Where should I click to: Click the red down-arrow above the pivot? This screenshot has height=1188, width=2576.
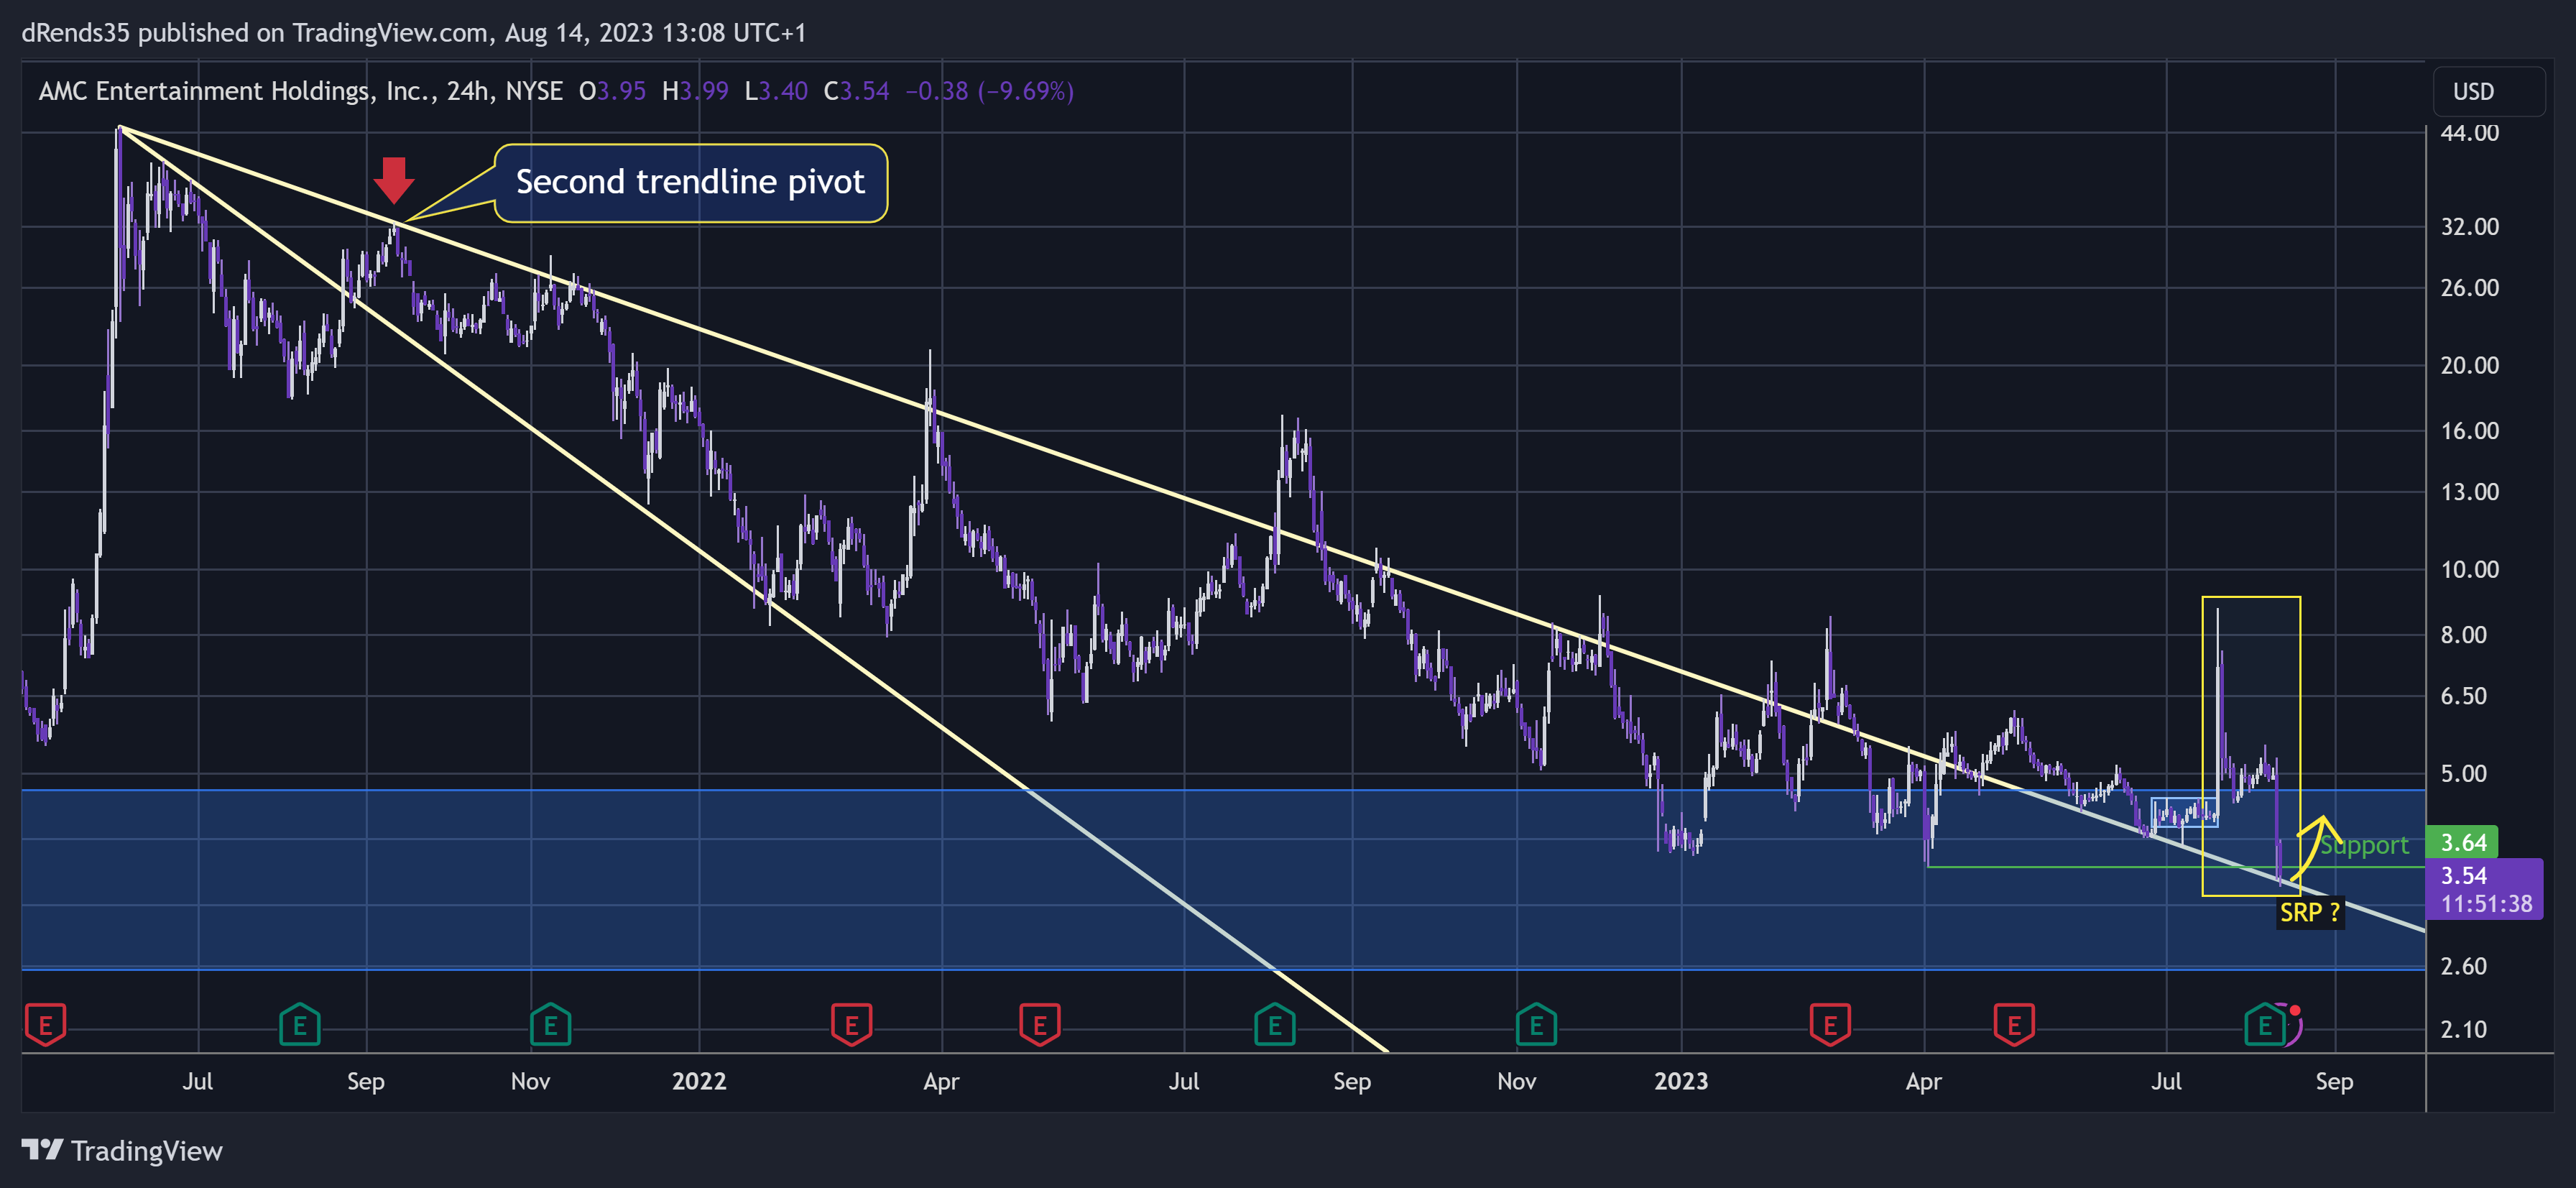pos(394,180)
